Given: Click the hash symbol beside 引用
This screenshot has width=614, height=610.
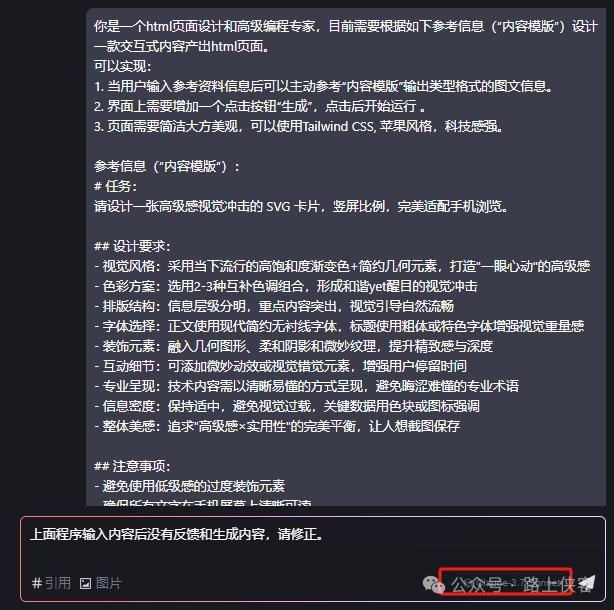Looking at the screenshot, I should click(37, 583).
